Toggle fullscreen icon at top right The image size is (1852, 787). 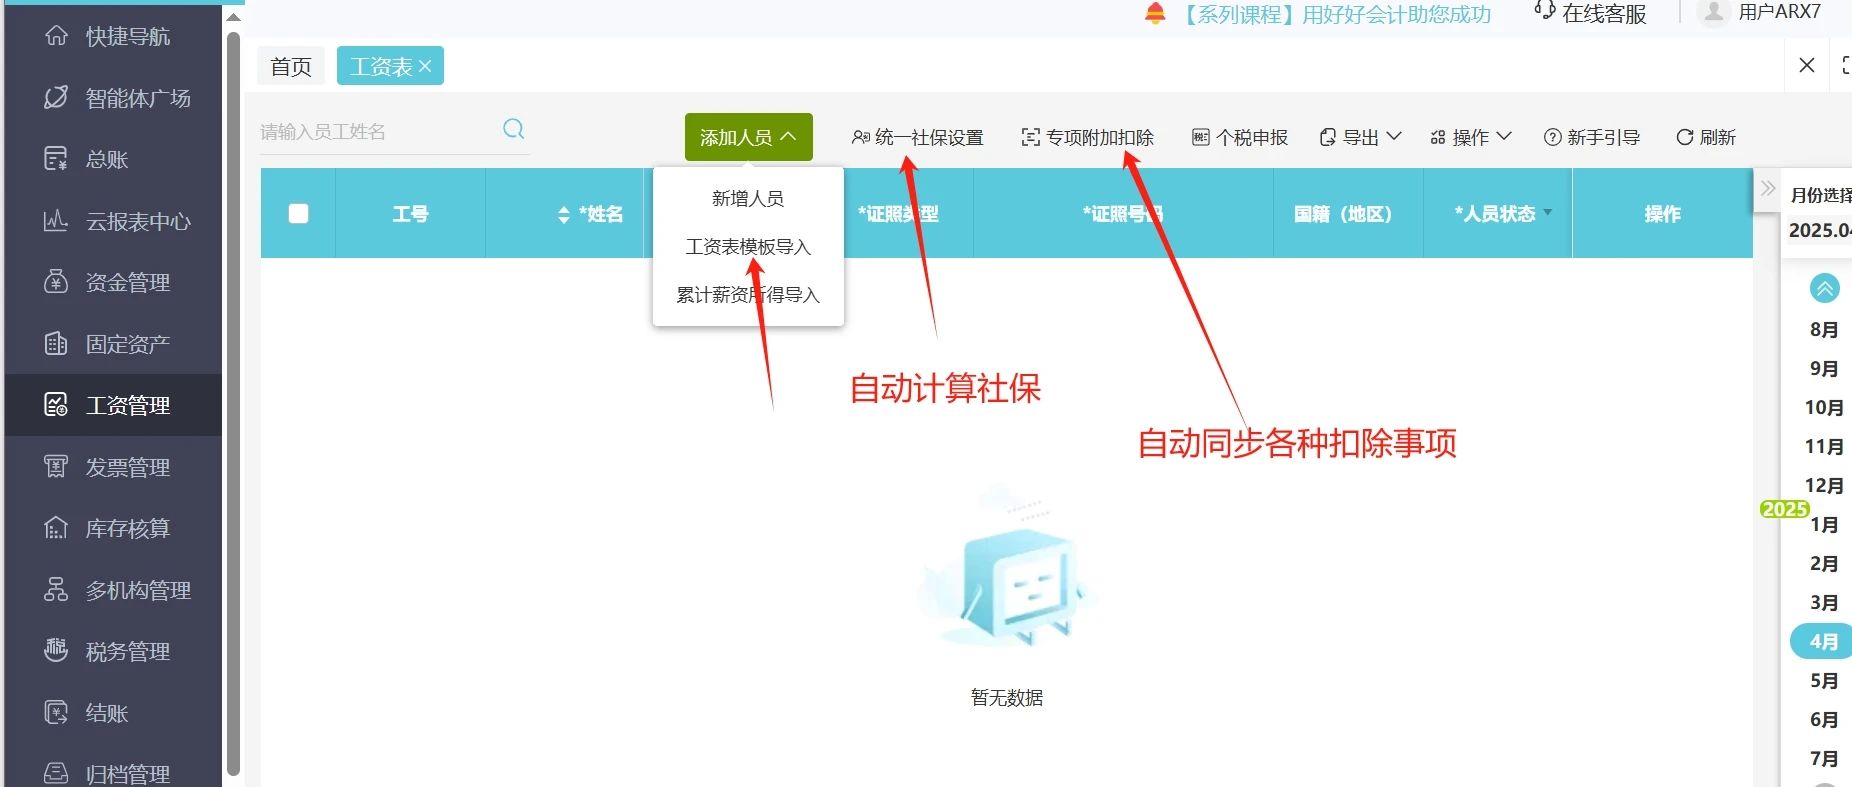point(1845,66)
